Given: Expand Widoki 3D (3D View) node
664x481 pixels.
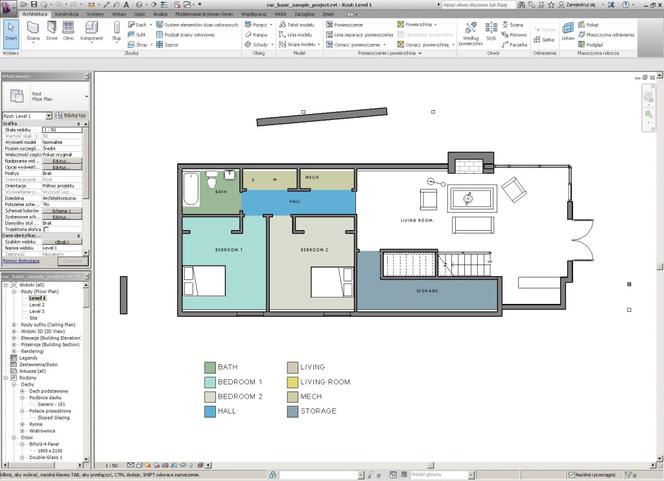Looking at the screenshot, I should (x=14, y=332).
